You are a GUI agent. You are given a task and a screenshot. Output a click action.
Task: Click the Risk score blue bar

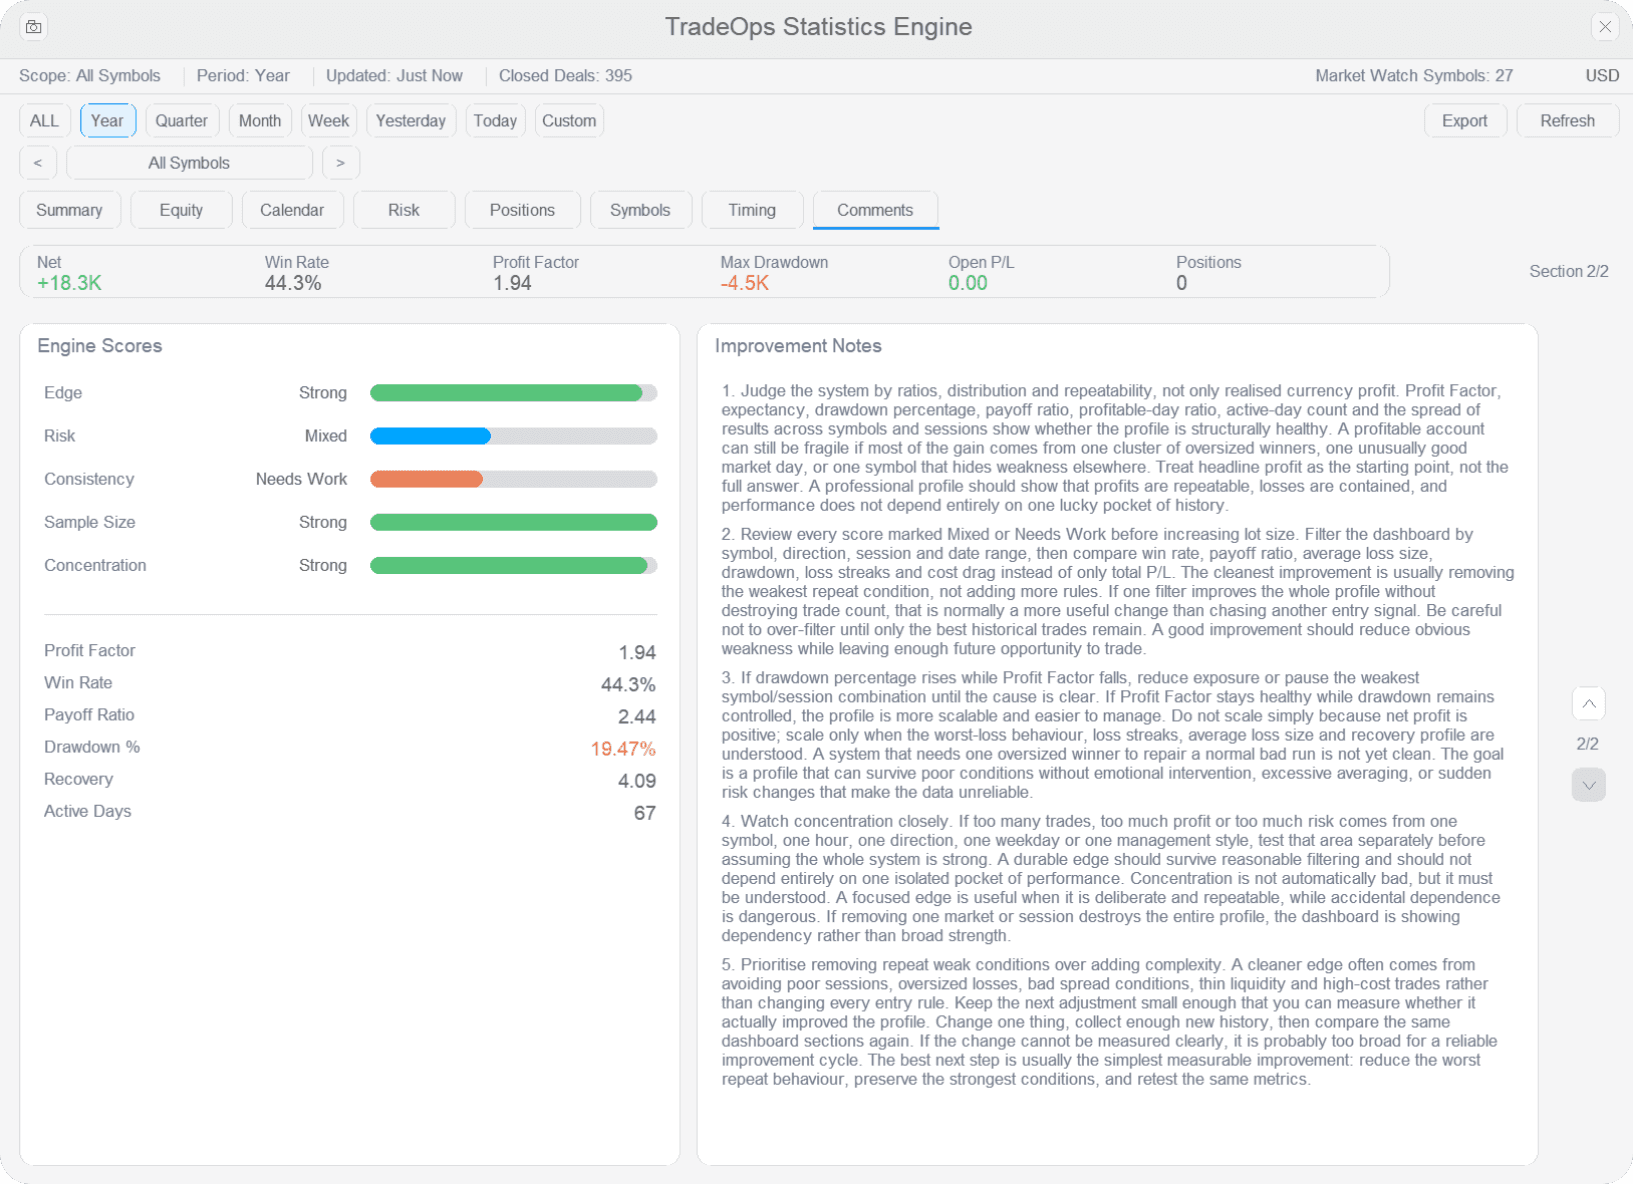pos(431,436)
